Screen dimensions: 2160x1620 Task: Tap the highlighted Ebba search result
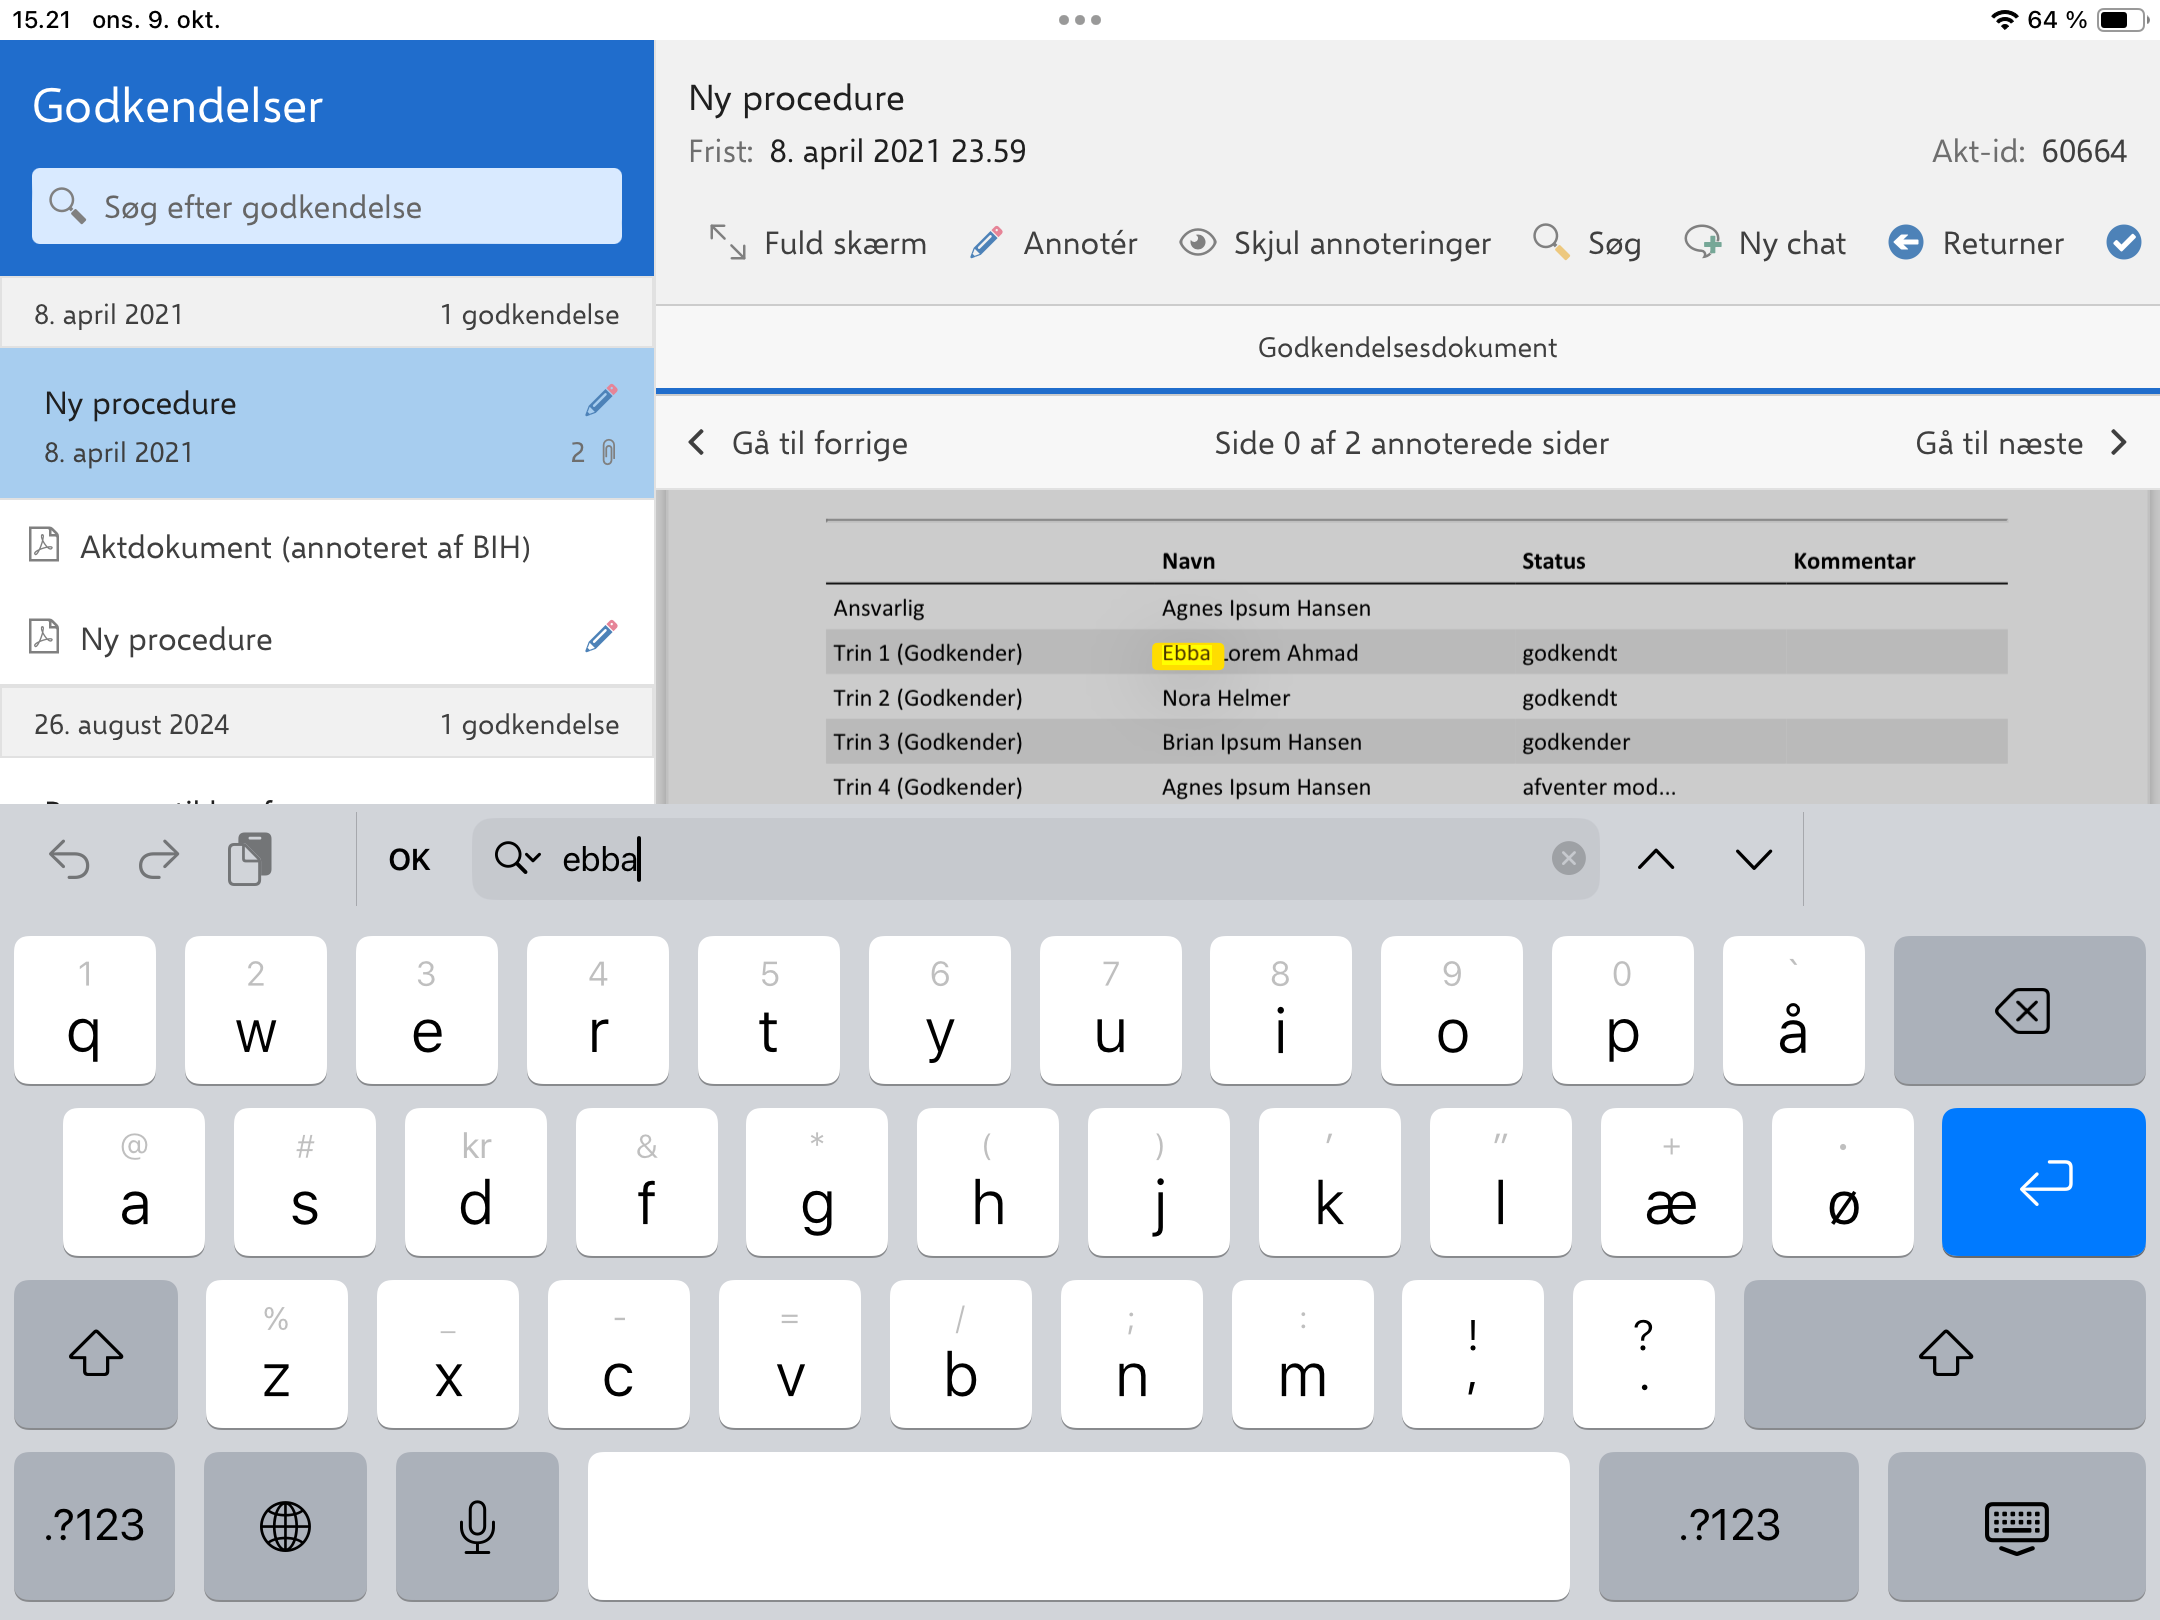tap(1187, 653)
